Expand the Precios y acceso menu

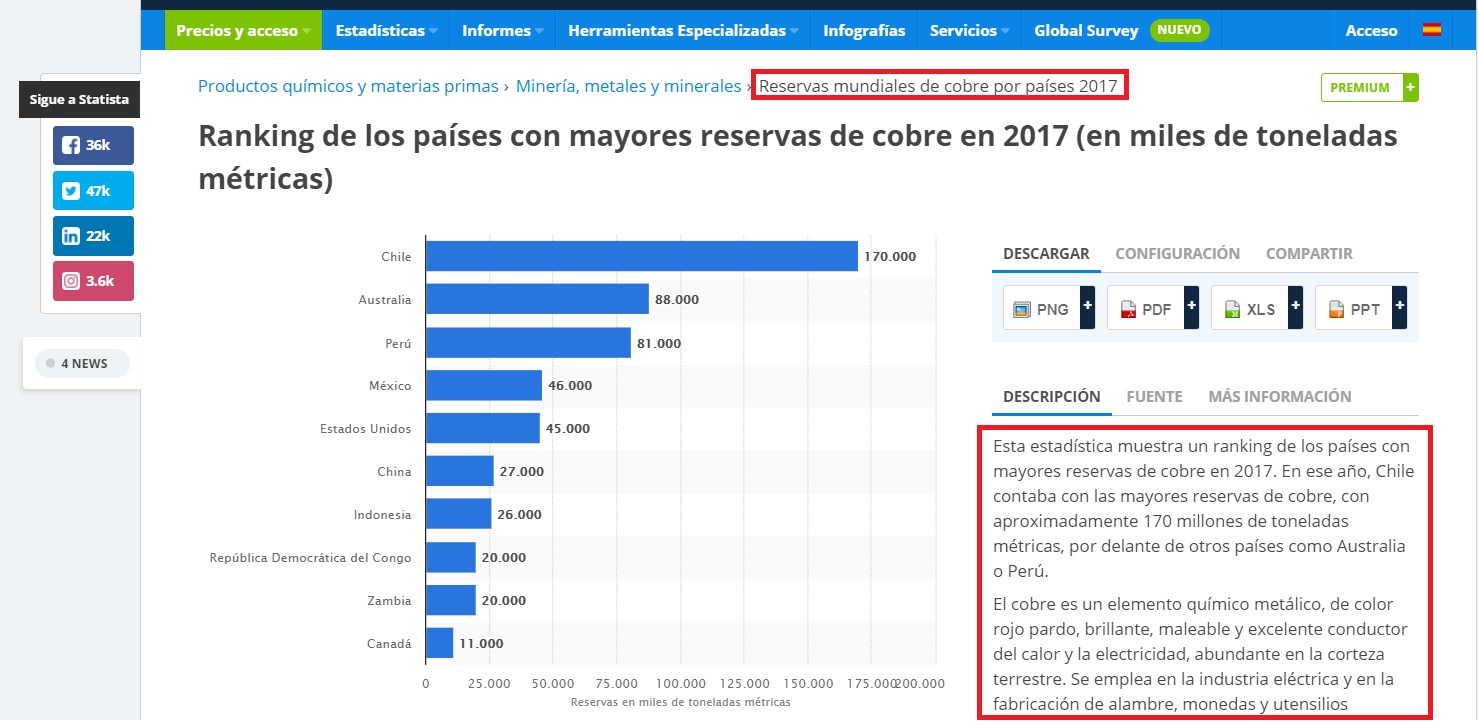243,31
